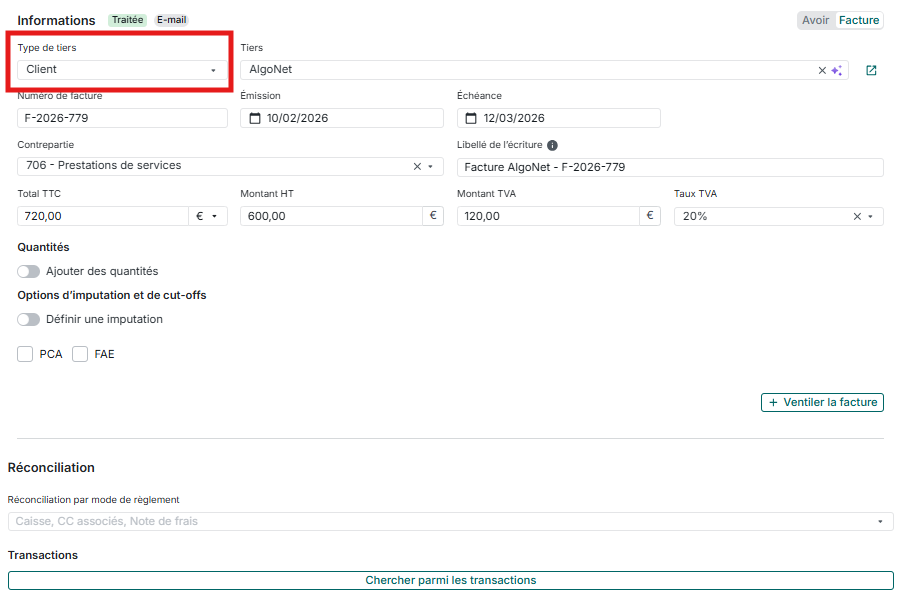This screenshot has height=612, width=910.
Task: Click the AI sparkle icon in Tiers field
Action: click(837, 70)
